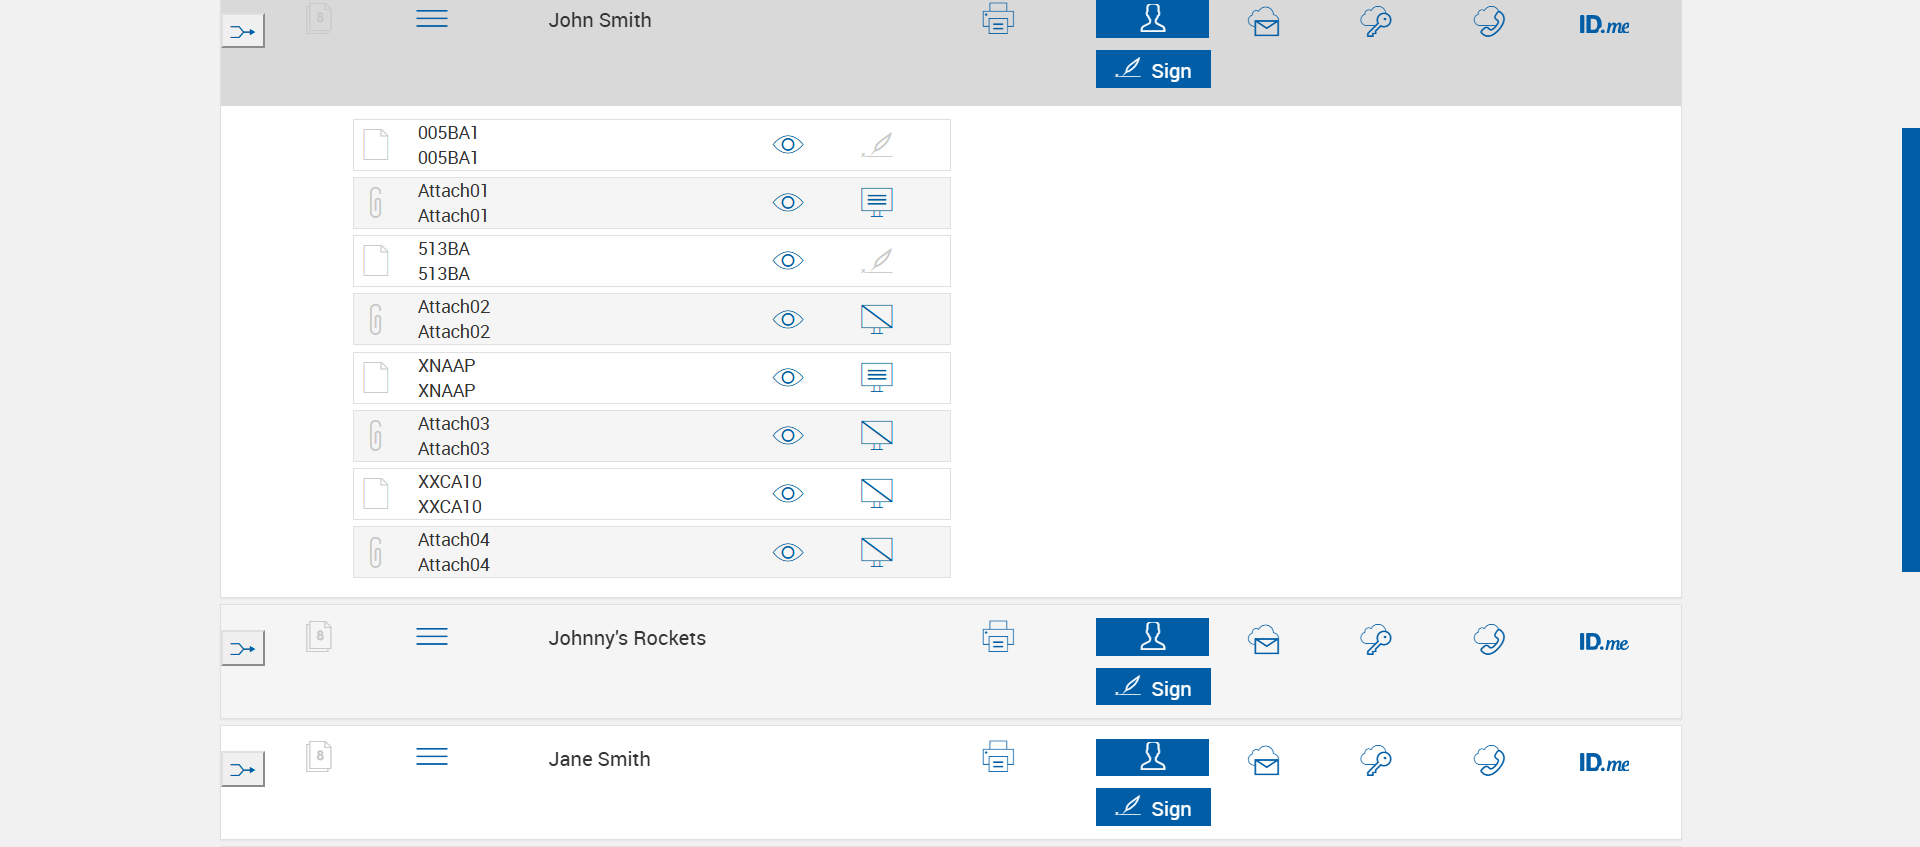Click the pen sign icon for 005BA1

pos(877,145)
